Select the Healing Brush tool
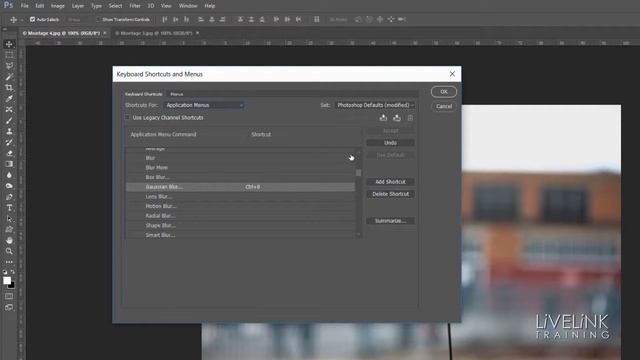The image size is (640, 360). click(x=9, y=109)
